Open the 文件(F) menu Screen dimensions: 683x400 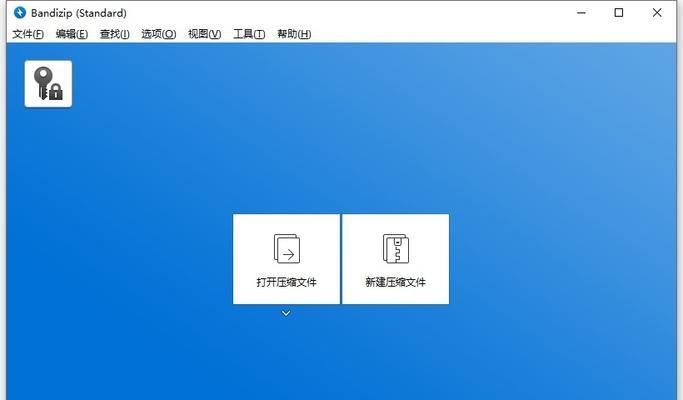coord(28,34)
